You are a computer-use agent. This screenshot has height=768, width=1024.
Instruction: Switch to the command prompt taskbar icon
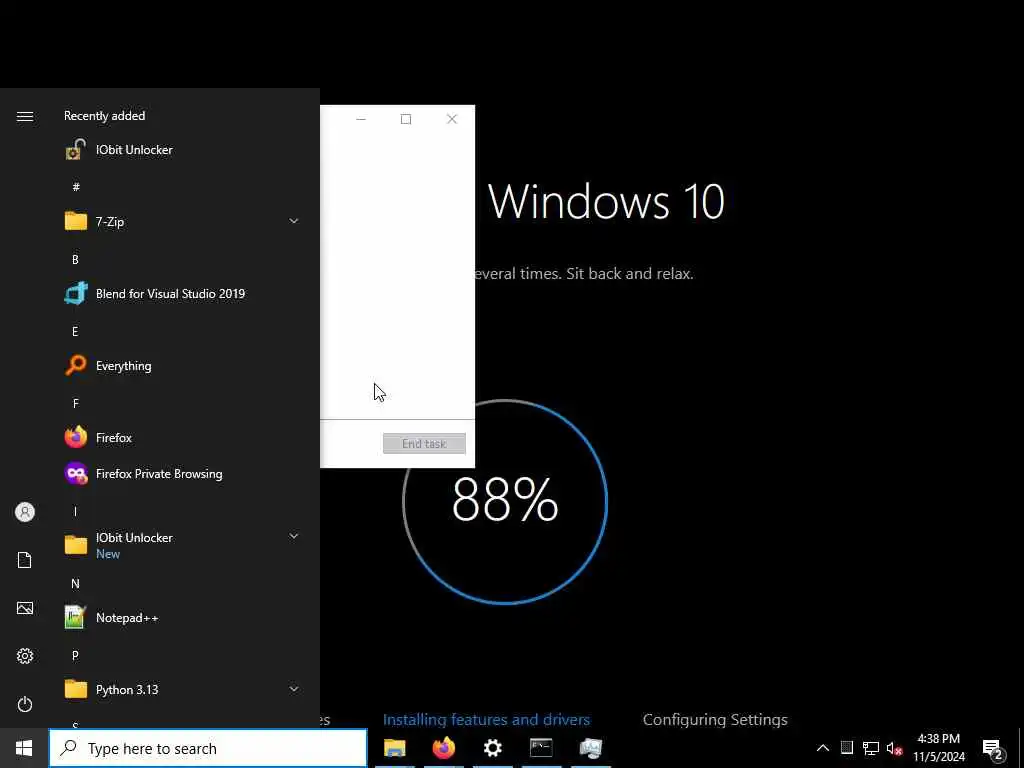[541, 748]
